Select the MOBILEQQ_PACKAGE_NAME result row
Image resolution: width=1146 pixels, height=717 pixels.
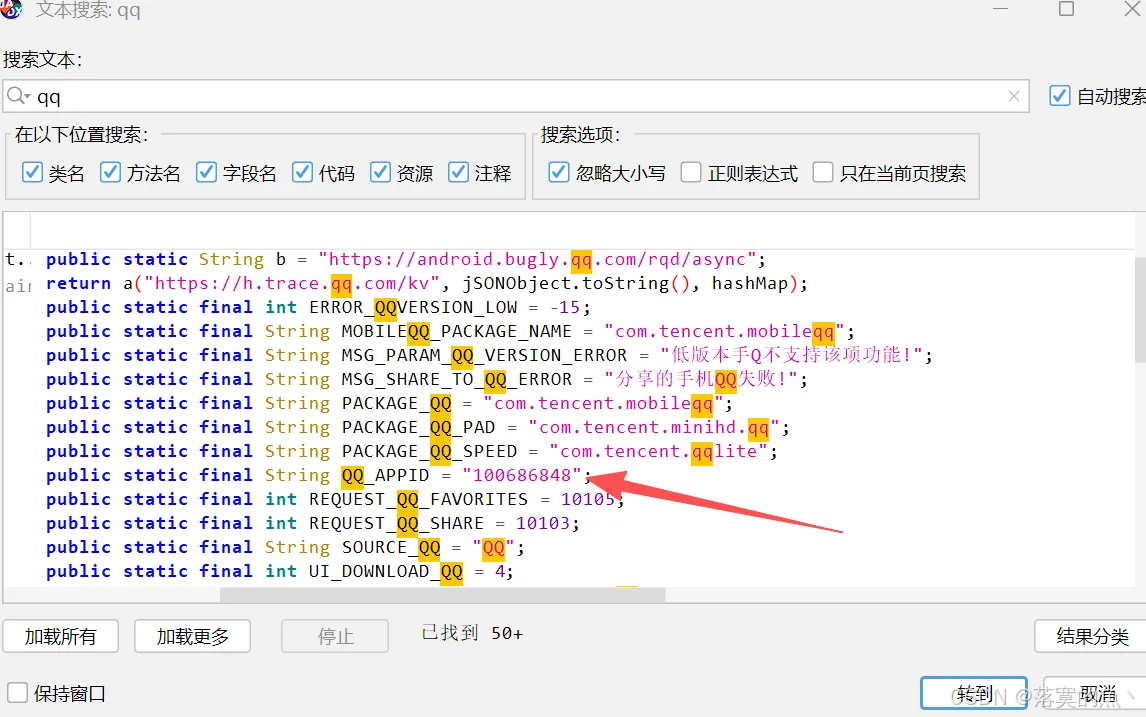click(570, 331)
